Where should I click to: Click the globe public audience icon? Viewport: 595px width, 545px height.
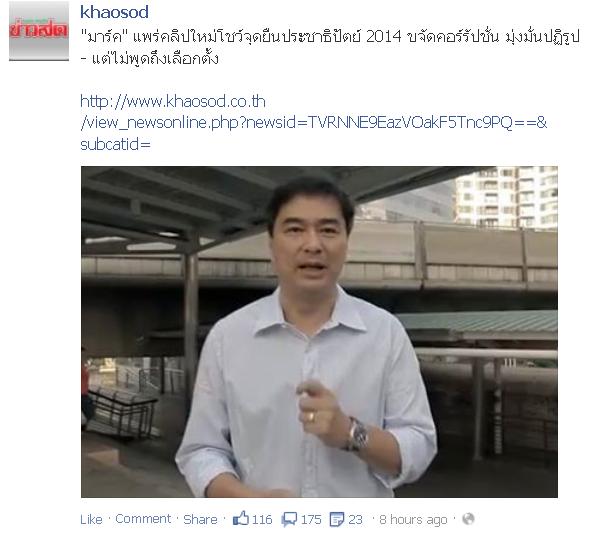pyautogui.click(x=468, y=519)
